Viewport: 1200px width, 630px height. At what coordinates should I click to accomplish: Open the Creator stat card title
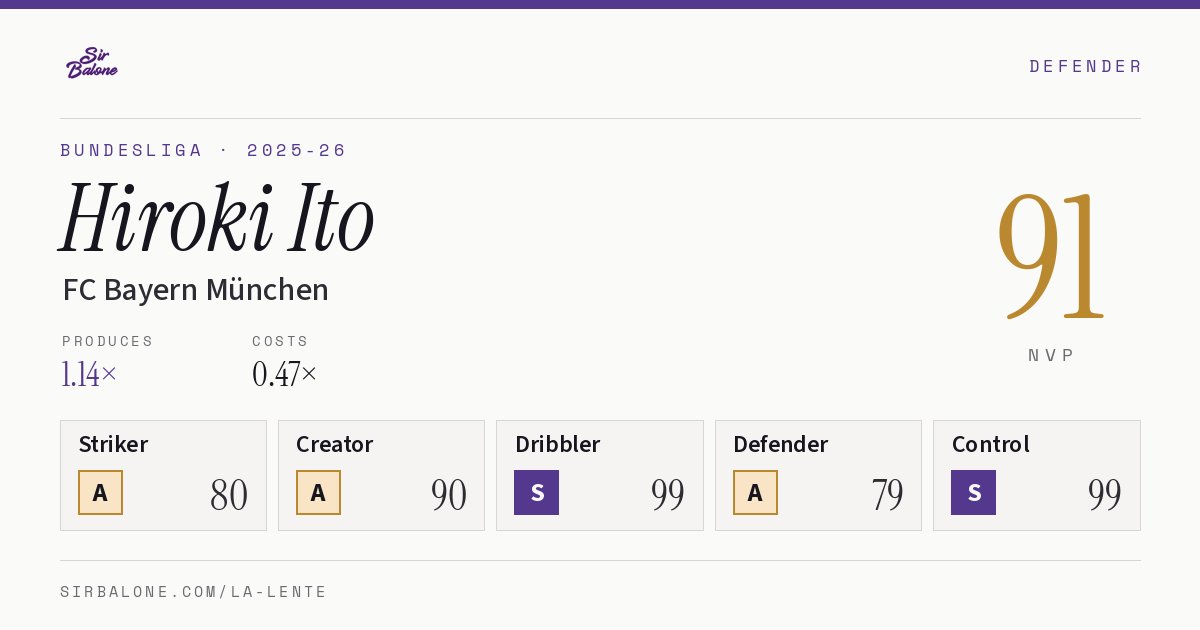tap(334, 444)
